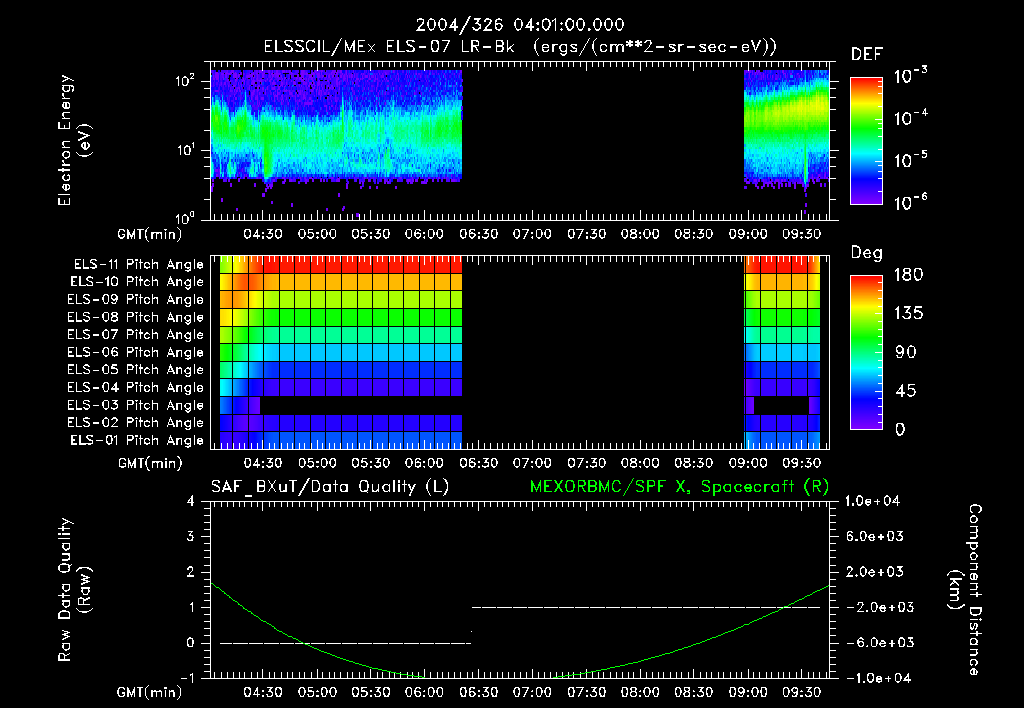Screen dimensions: 1024x708
Task: Click the Component Distance (km) axis label
Action: coord(965,590)
